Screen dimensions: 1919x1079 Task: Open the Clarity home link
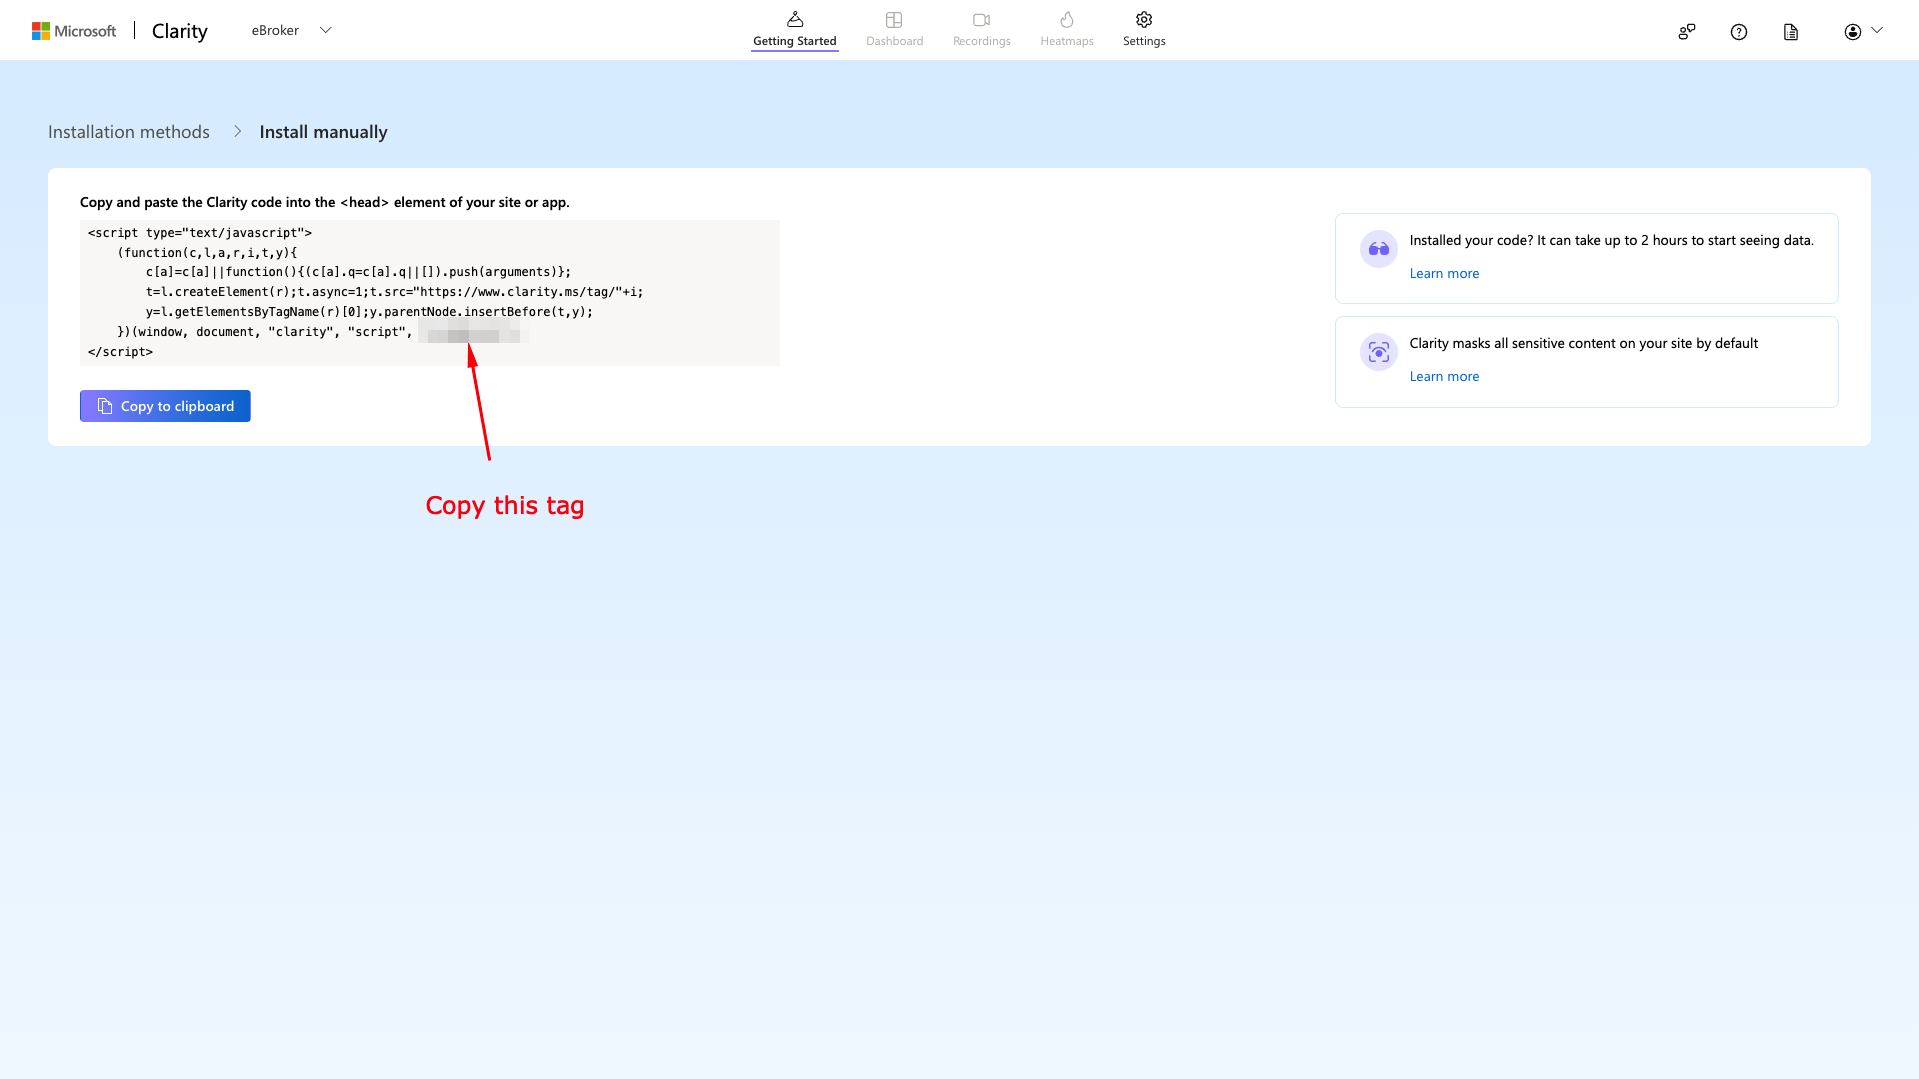(x=180, y=31)
